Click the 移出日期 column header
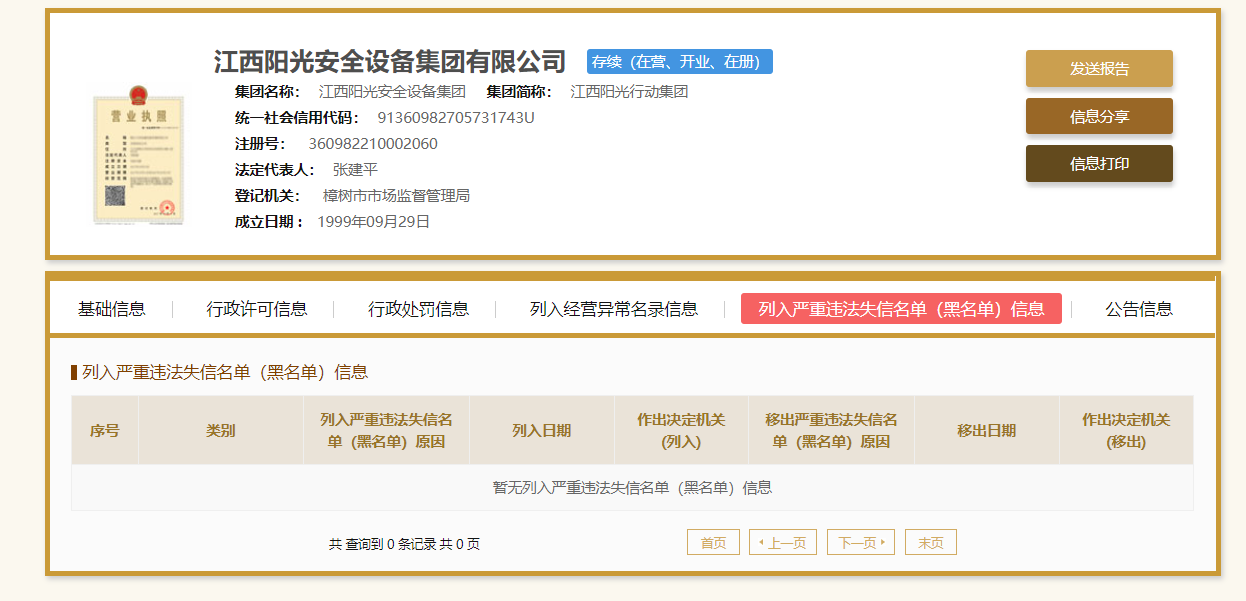The image size is (1246, 601). [987, 430]
